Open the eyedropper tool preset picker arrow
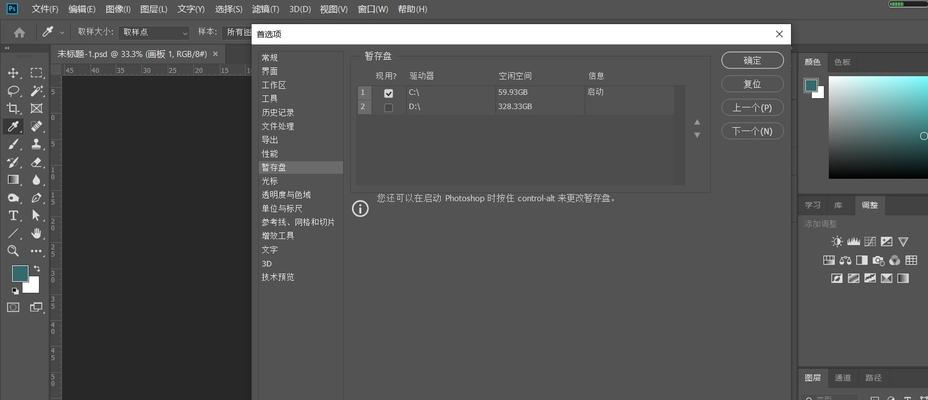This screenshot has width=928, height=400. coord(62,33)
